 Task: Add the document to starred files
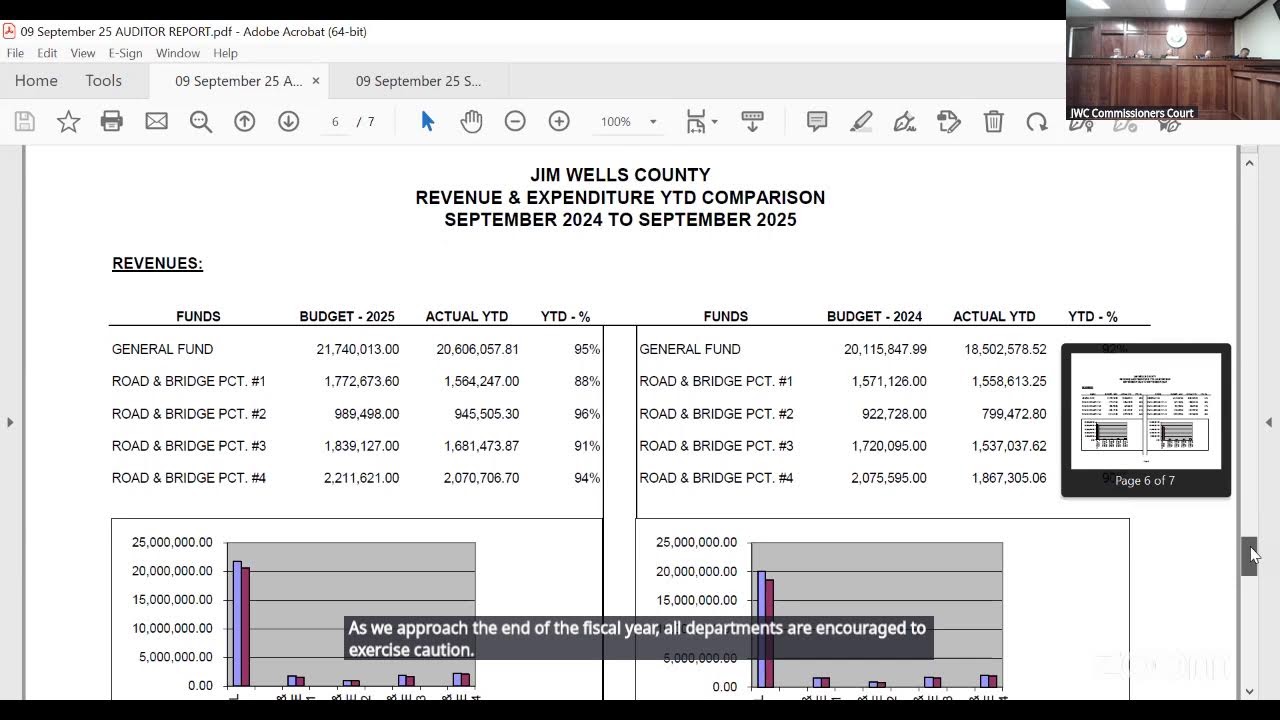click(x=68, y=122)
